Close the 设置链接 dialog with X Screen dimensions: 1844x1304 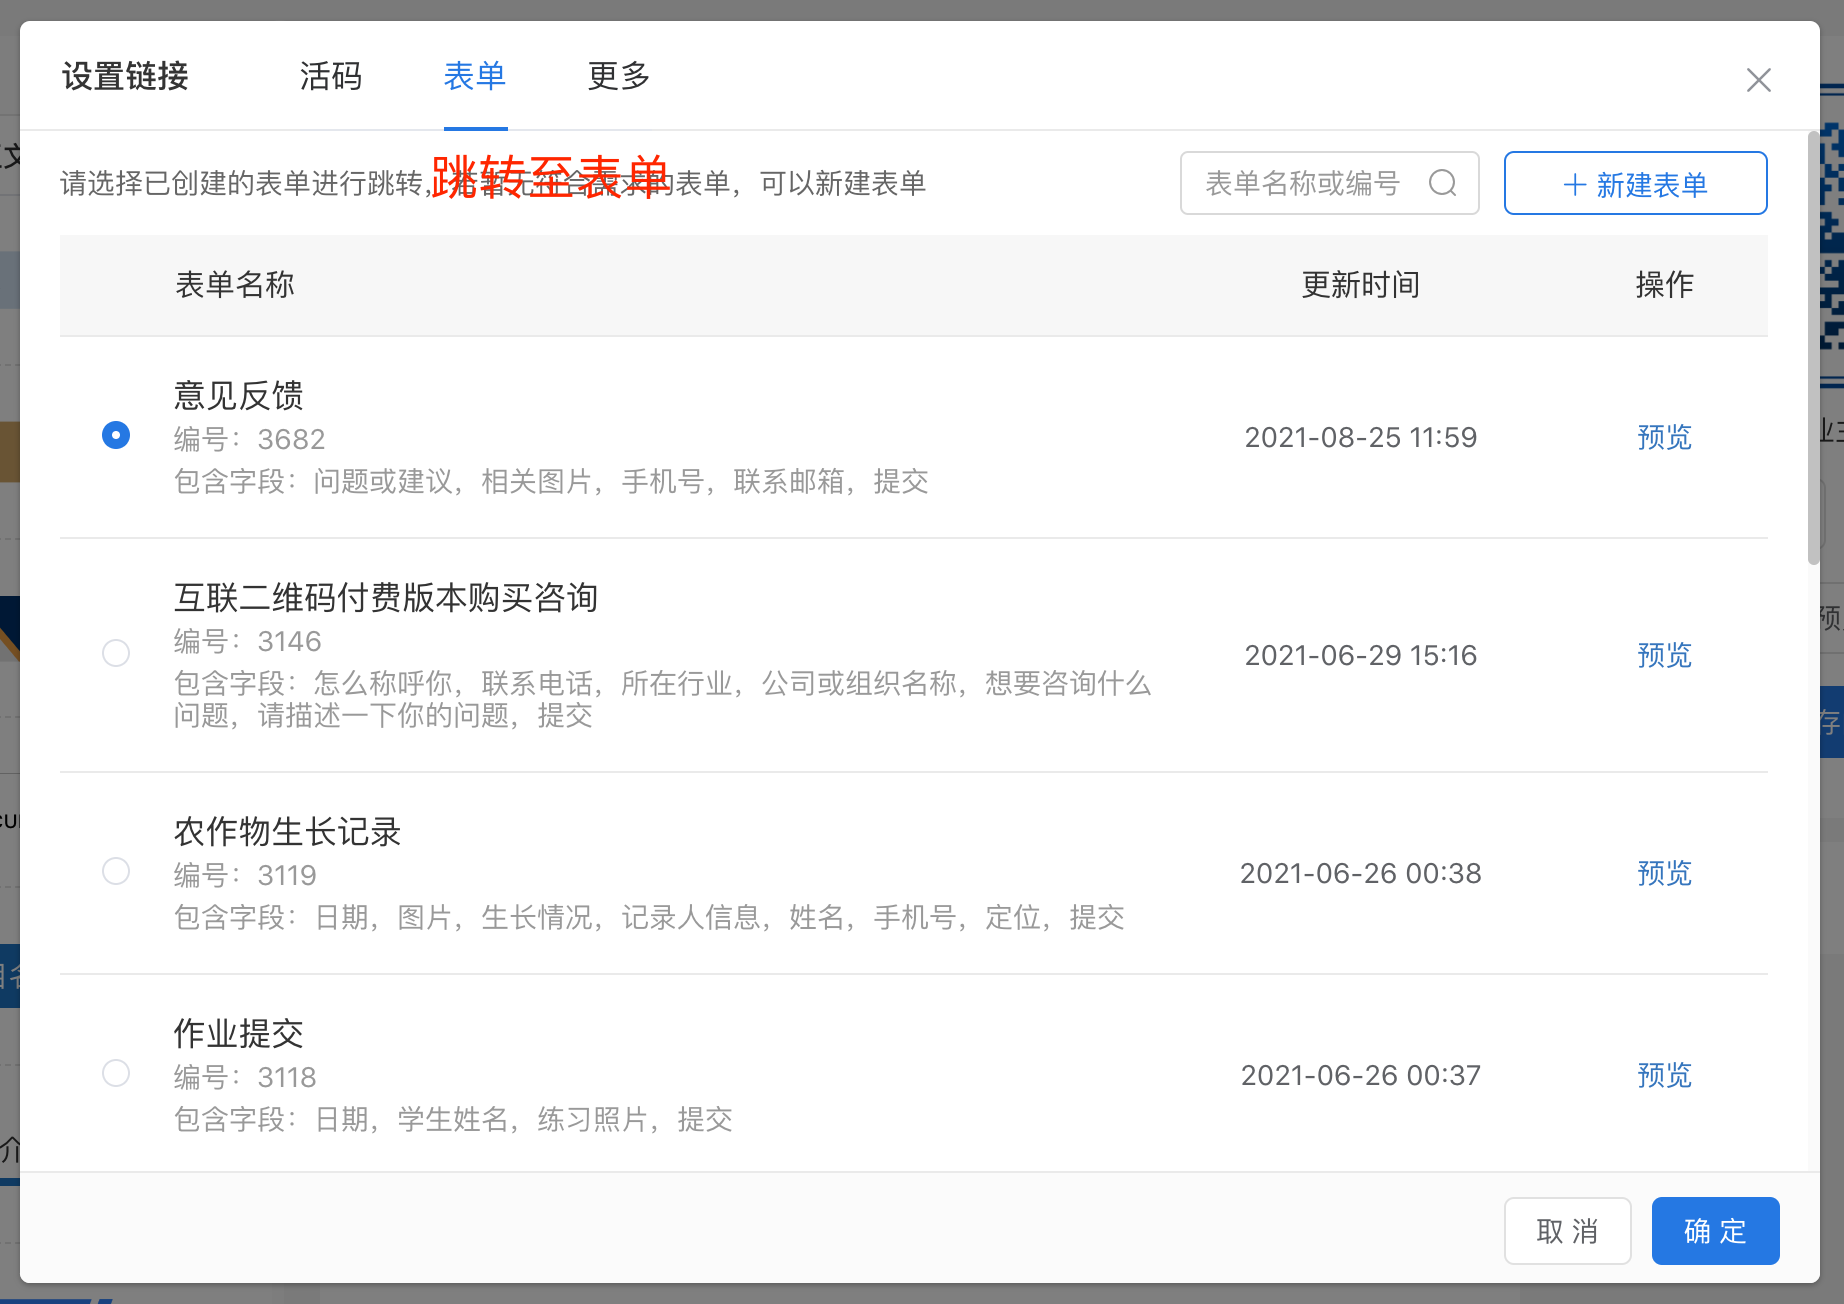coord(1758,80)
